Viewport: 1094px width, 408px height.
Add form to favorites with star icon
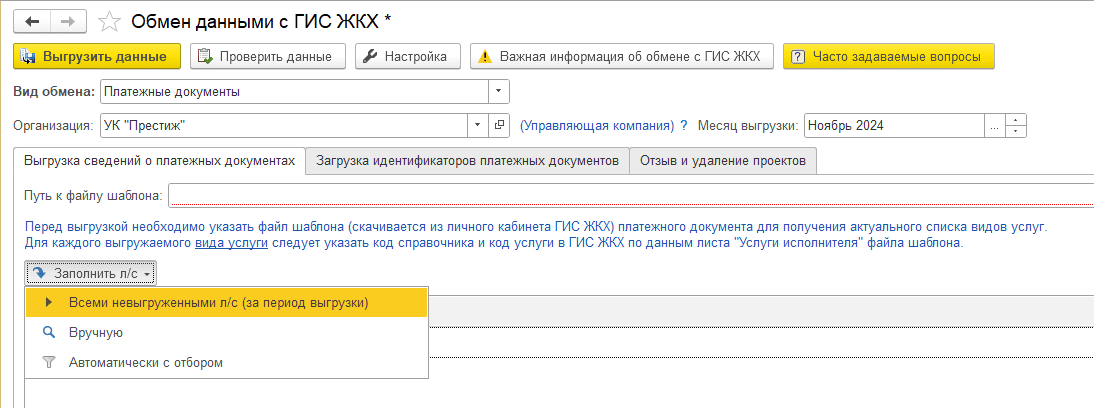(x=112, y=21)
